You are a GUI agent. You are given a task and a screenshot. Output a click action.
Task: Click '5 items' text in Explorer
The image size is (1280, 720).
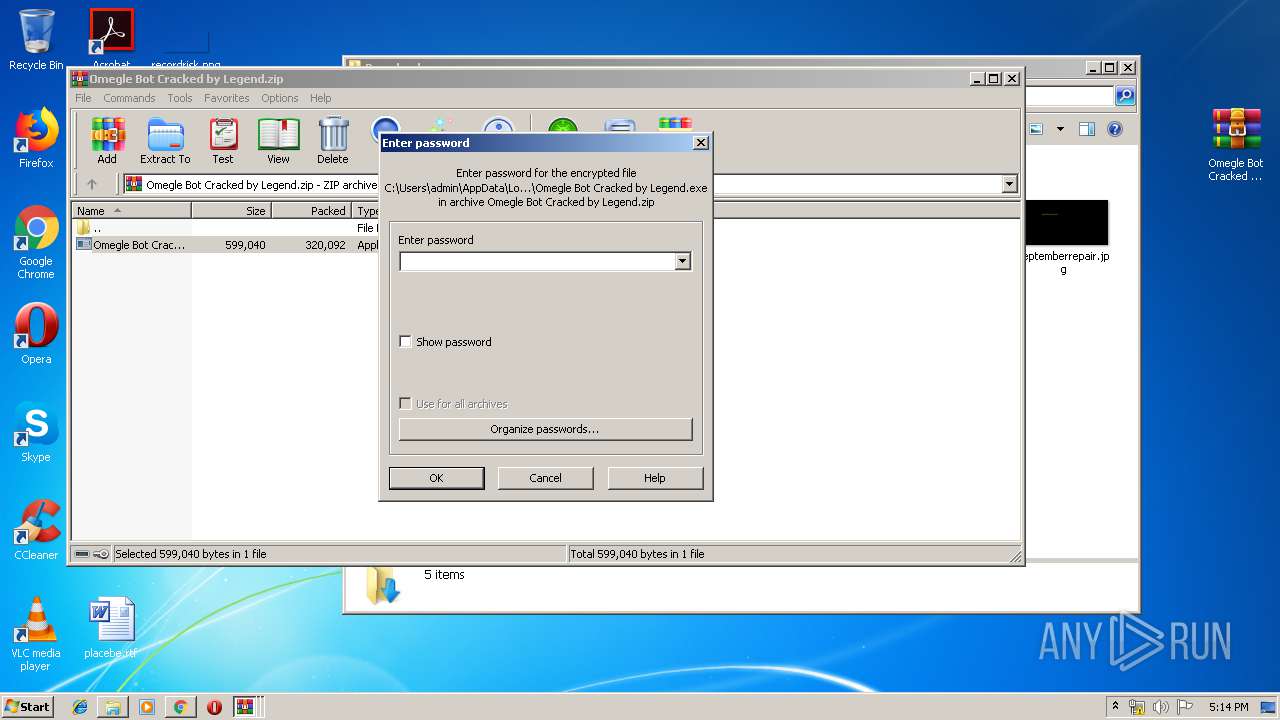point(444,575)
